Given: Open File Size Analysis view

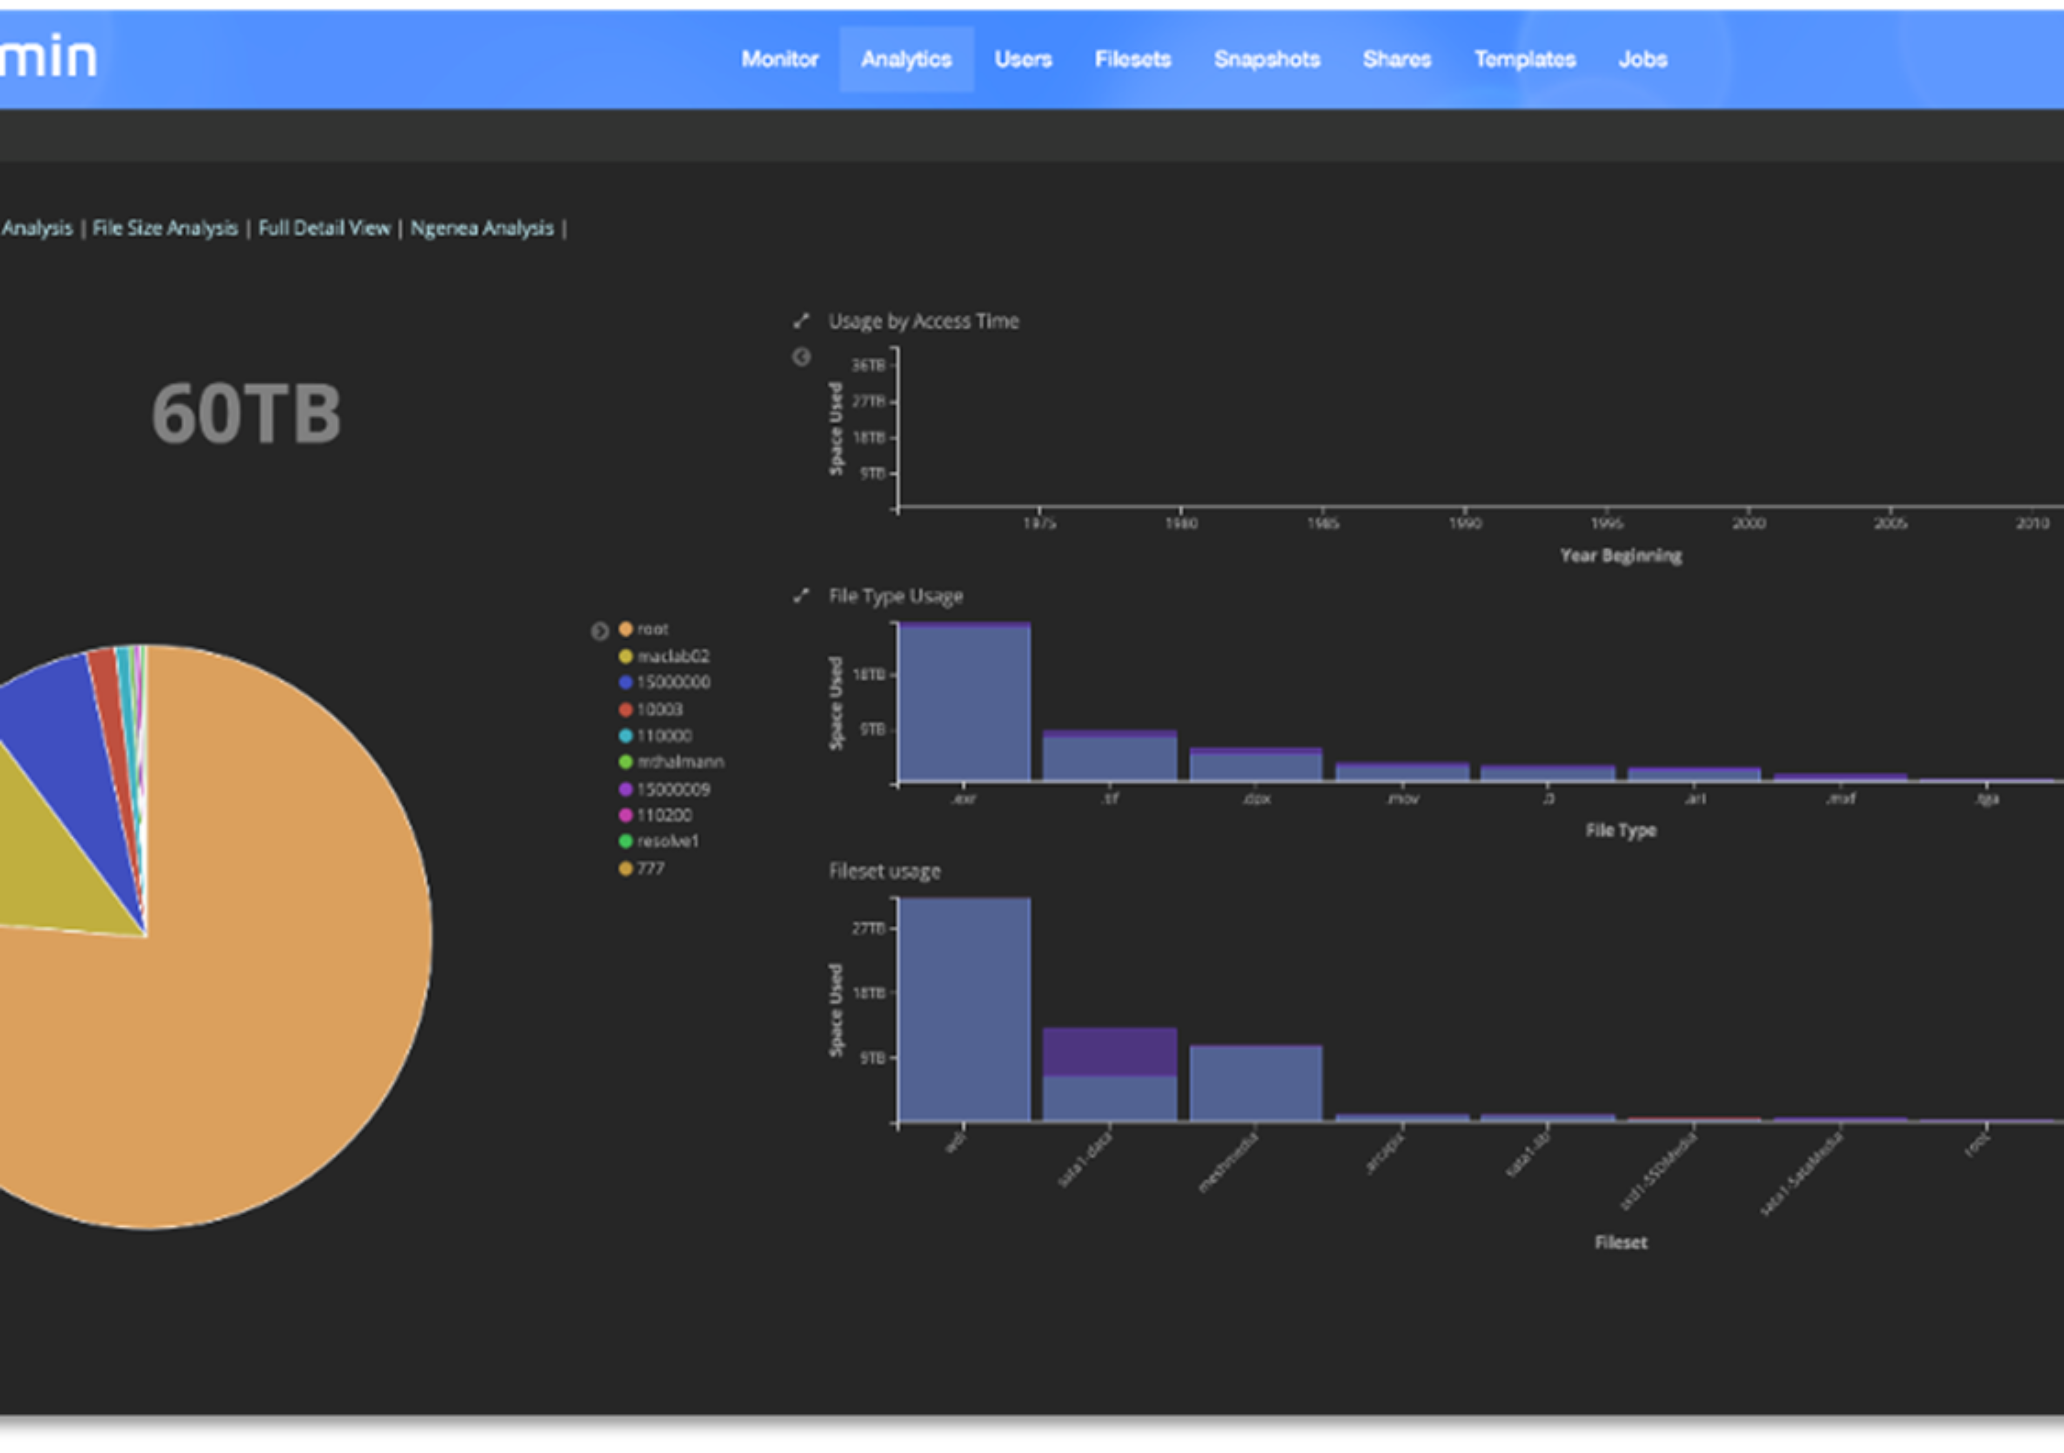Looking at the screenshot, I should coord(165,228).
